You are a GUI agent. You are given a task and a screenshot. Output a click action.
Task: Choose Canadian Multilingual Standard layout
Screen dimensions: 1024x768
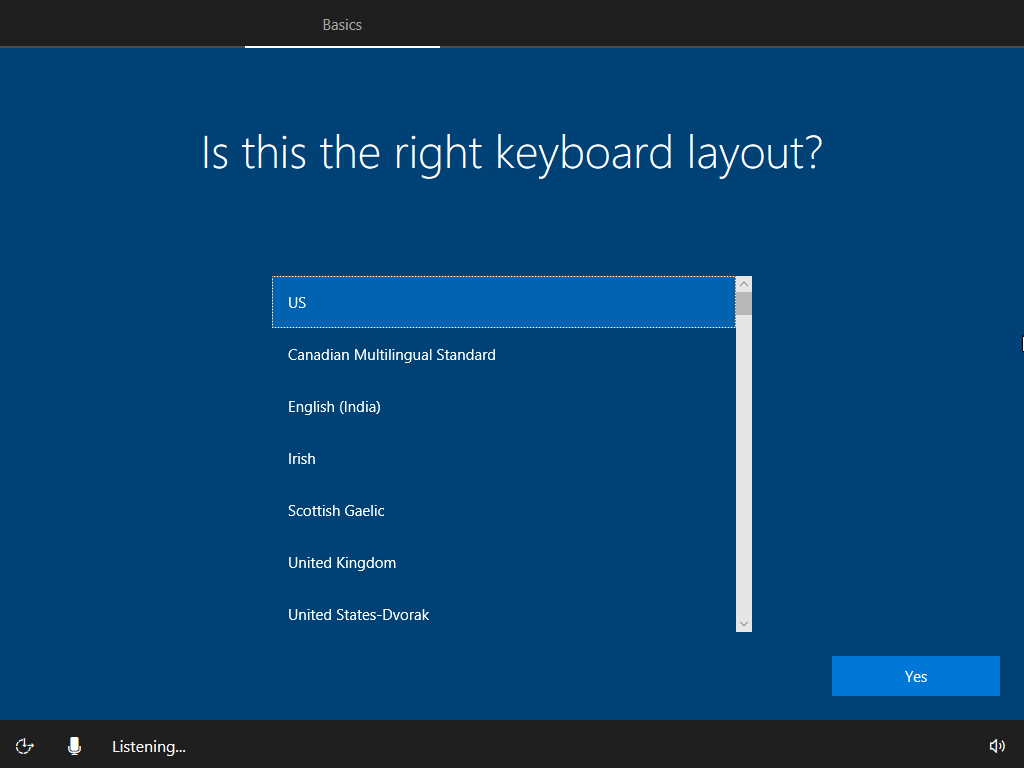click(x=504, y=355)
